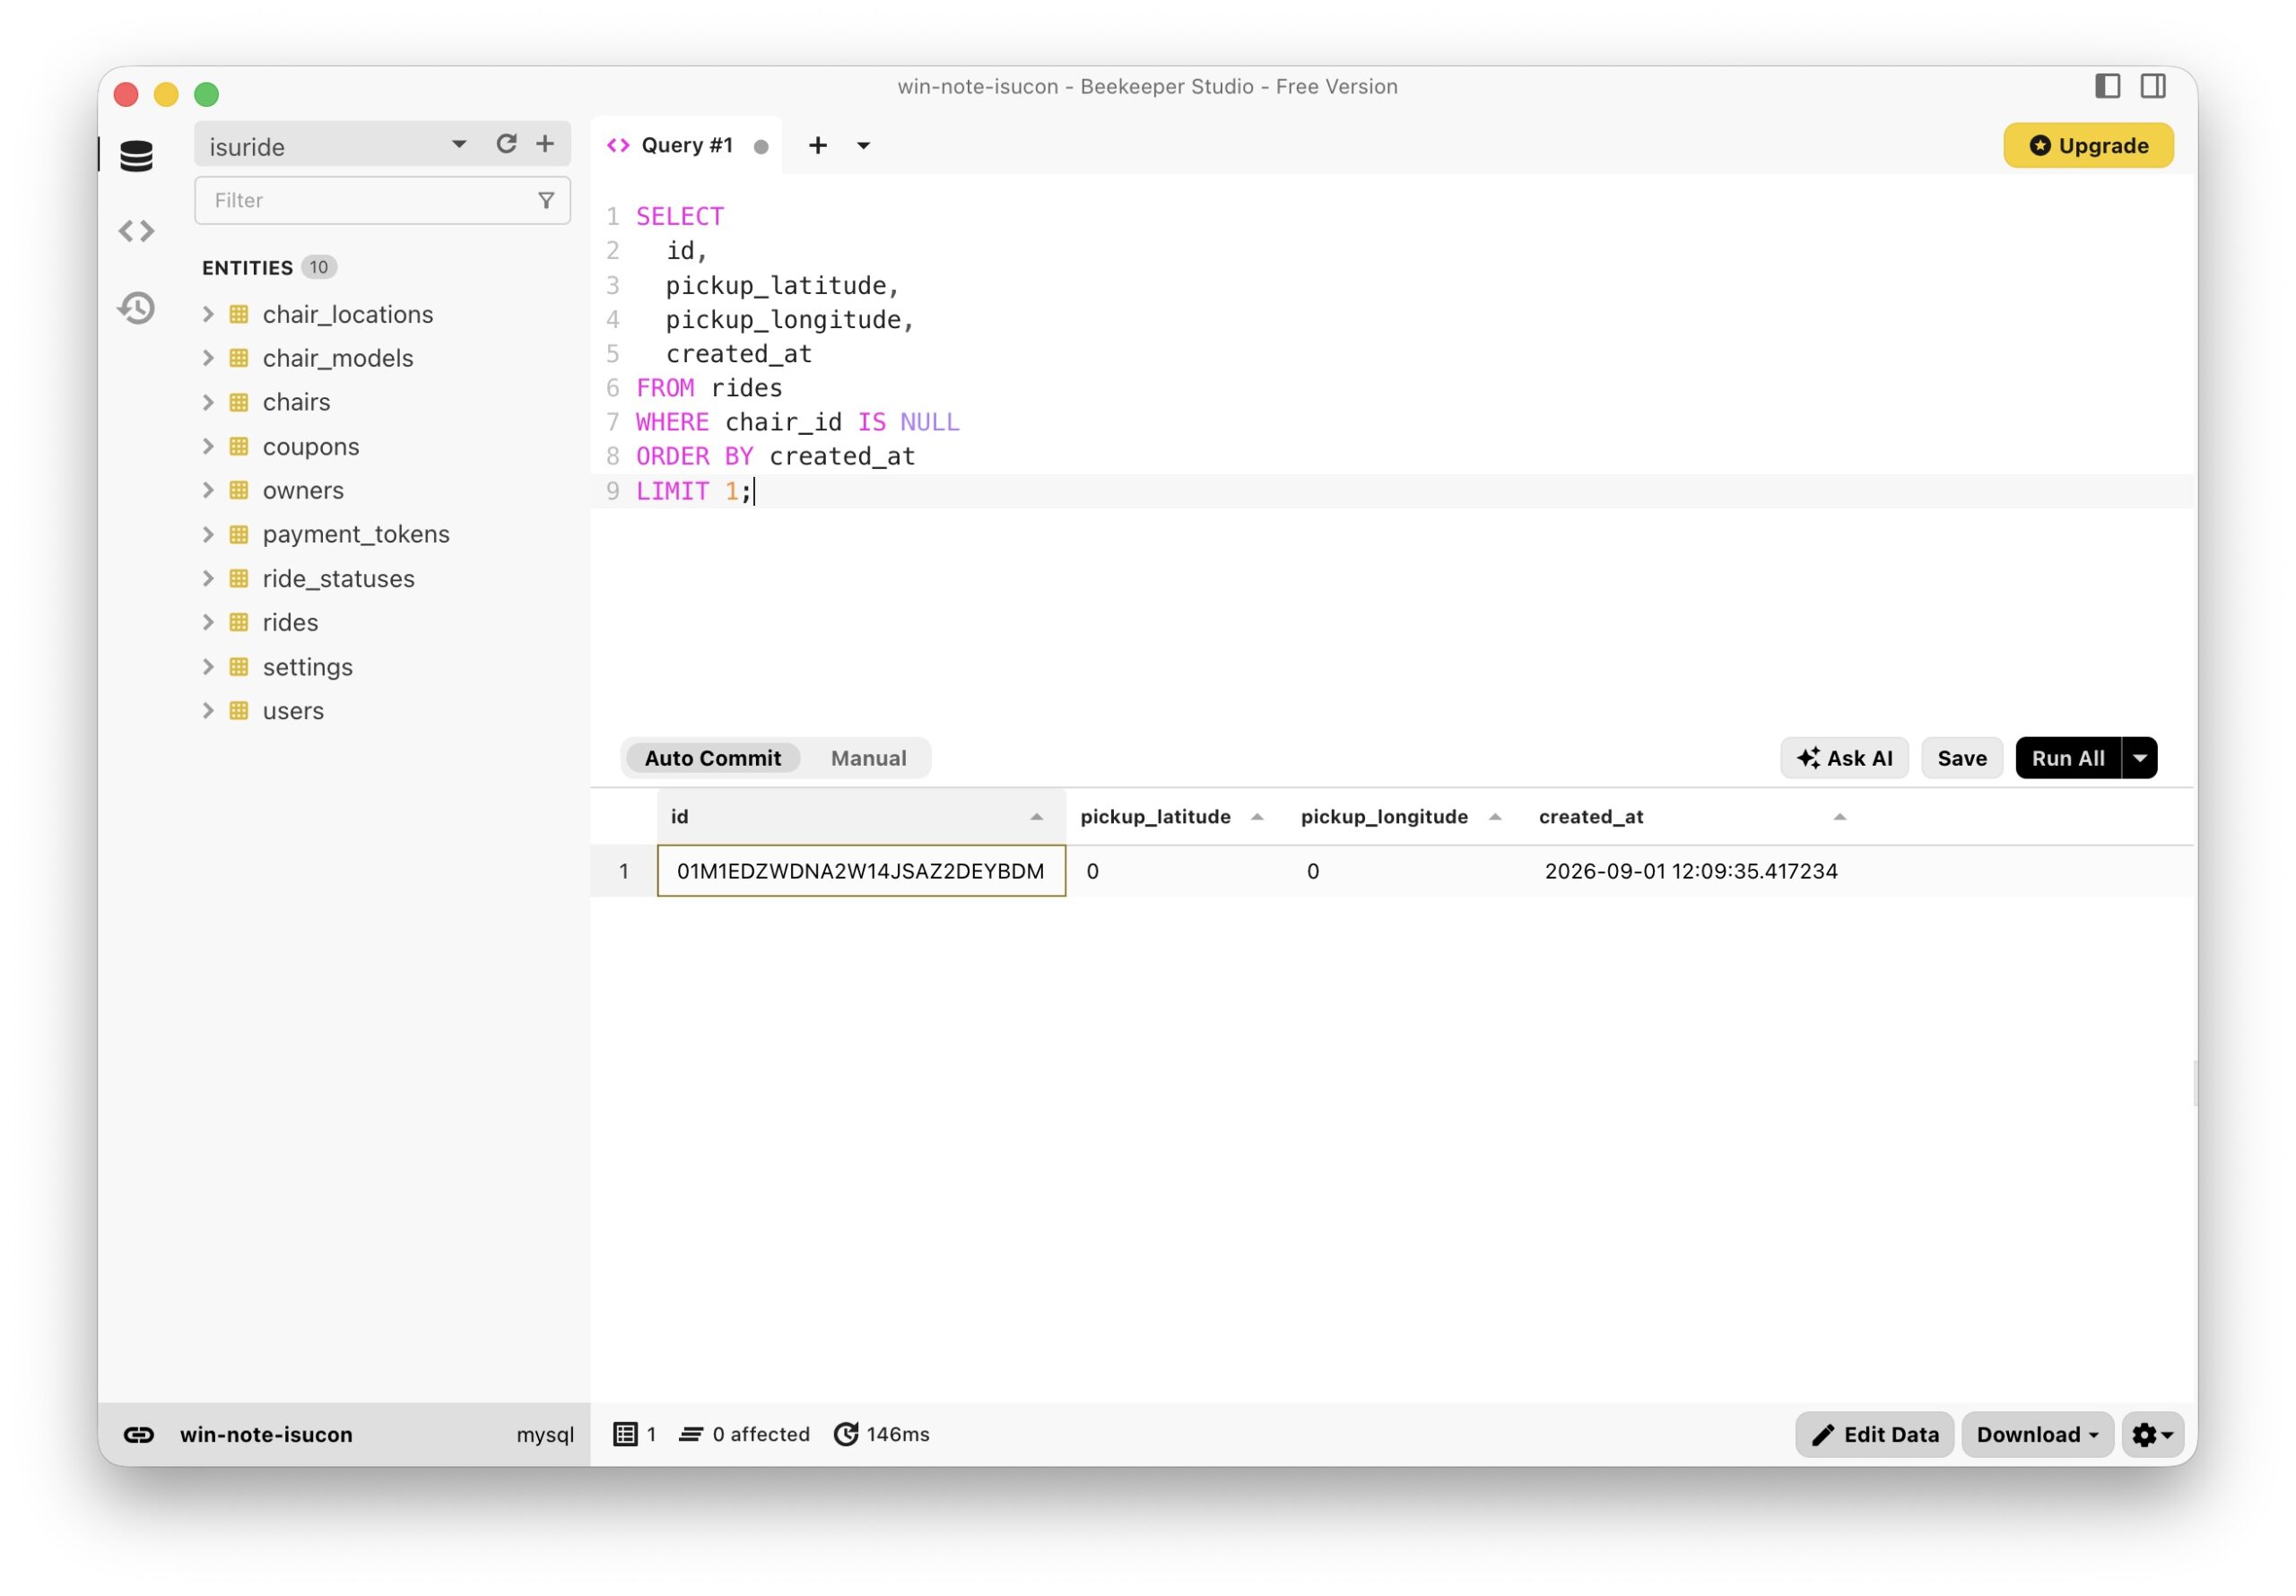The height and width of the screenshot is (1596, 2296).
Task: Click the query time clock icon
Action: [846, 1435]
